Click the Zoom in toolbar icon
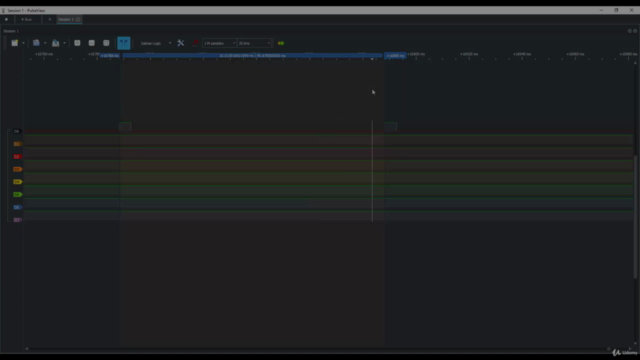Image resolution: width=640 pixels, height=360 pixels. click(x=77, y=43)
